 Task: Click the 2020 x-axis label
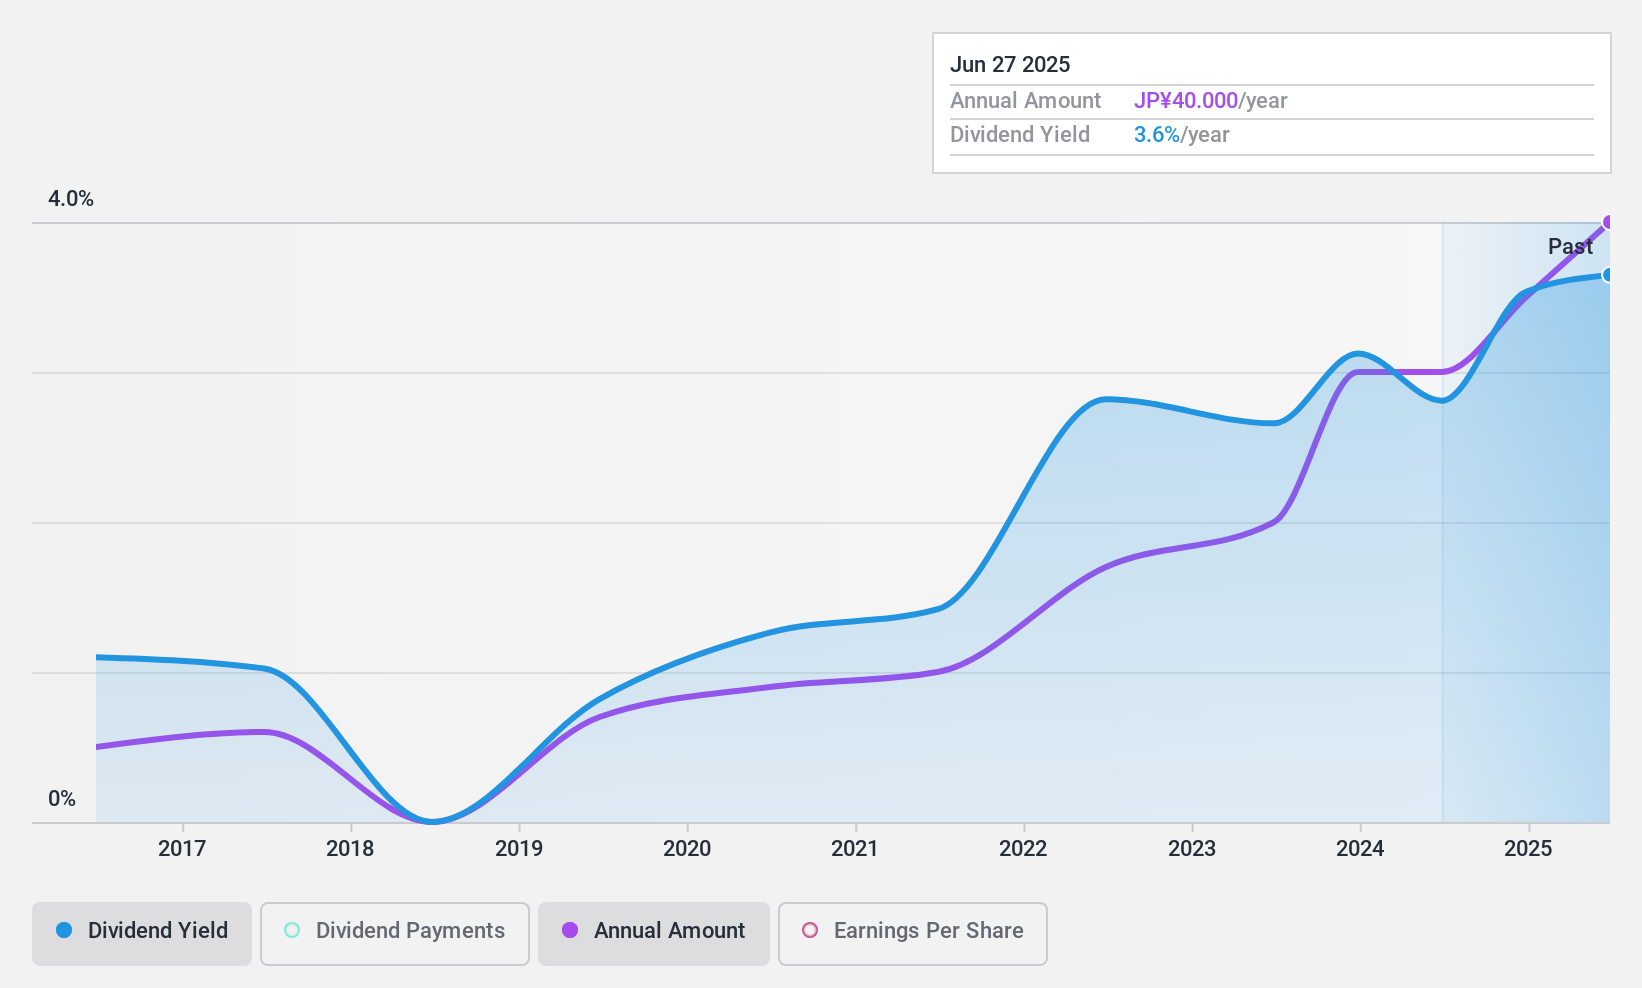(687, 849)
